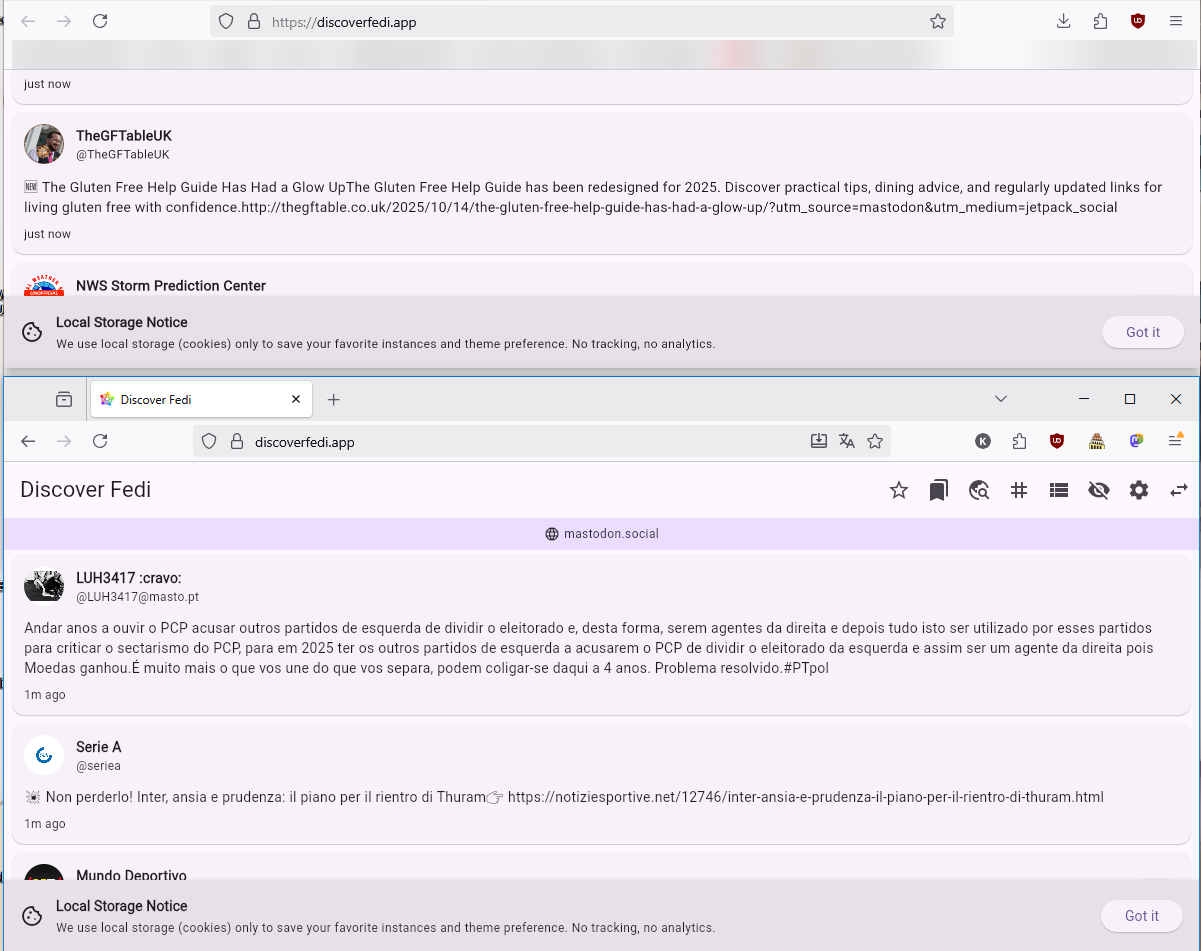
Task: Bookmark star in the back window address bar
Action: [x=938, y=21]
